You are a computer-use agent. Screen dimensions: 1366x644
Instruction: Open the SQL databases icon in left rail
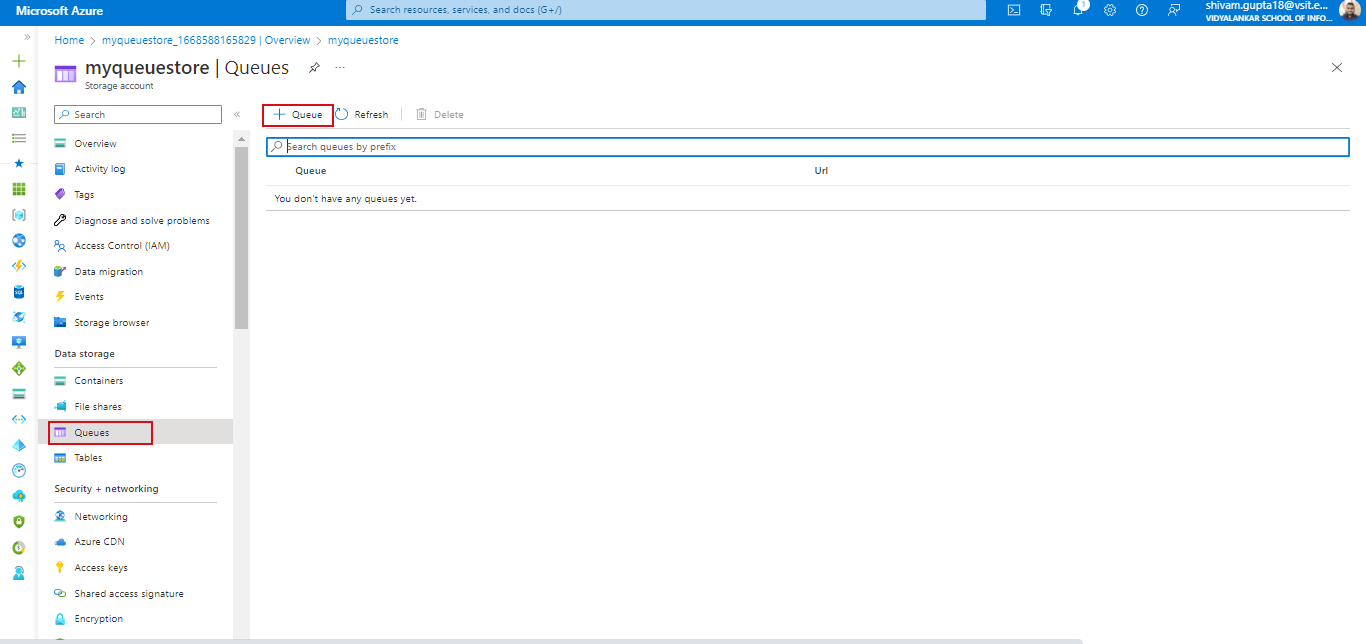tap(18, 292)
